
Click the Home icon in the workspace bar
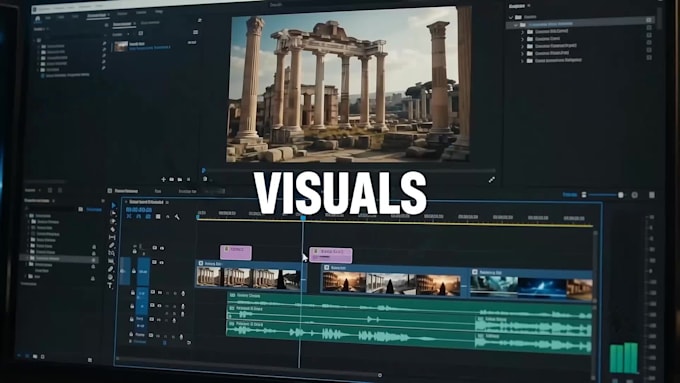click(x=37, y=19)
